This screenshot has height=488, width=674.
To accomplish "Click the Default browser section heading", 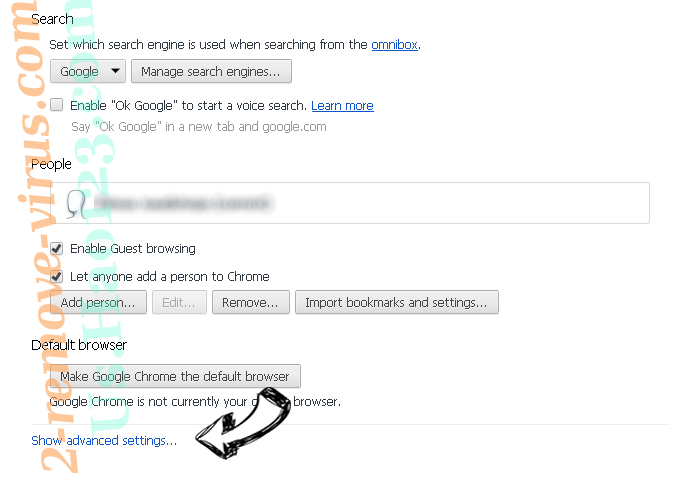I will click(x=79, y=345).
